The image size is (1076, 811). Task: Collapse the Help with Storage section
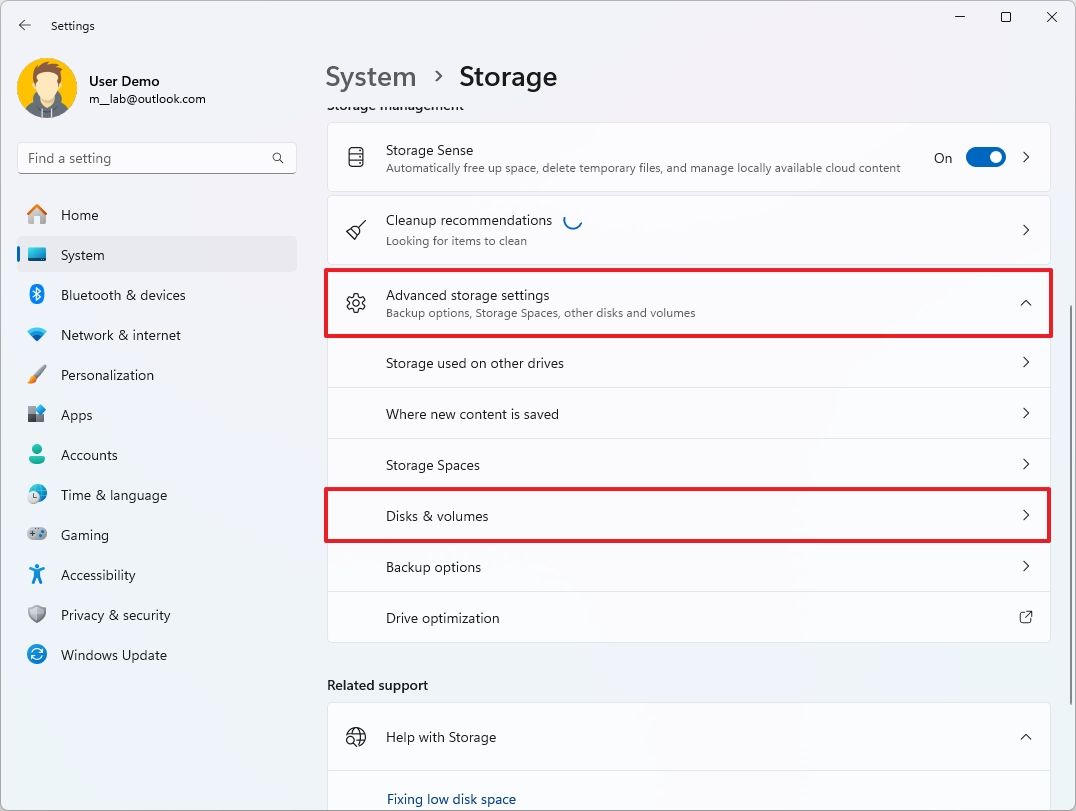(x=1025, y=737)
